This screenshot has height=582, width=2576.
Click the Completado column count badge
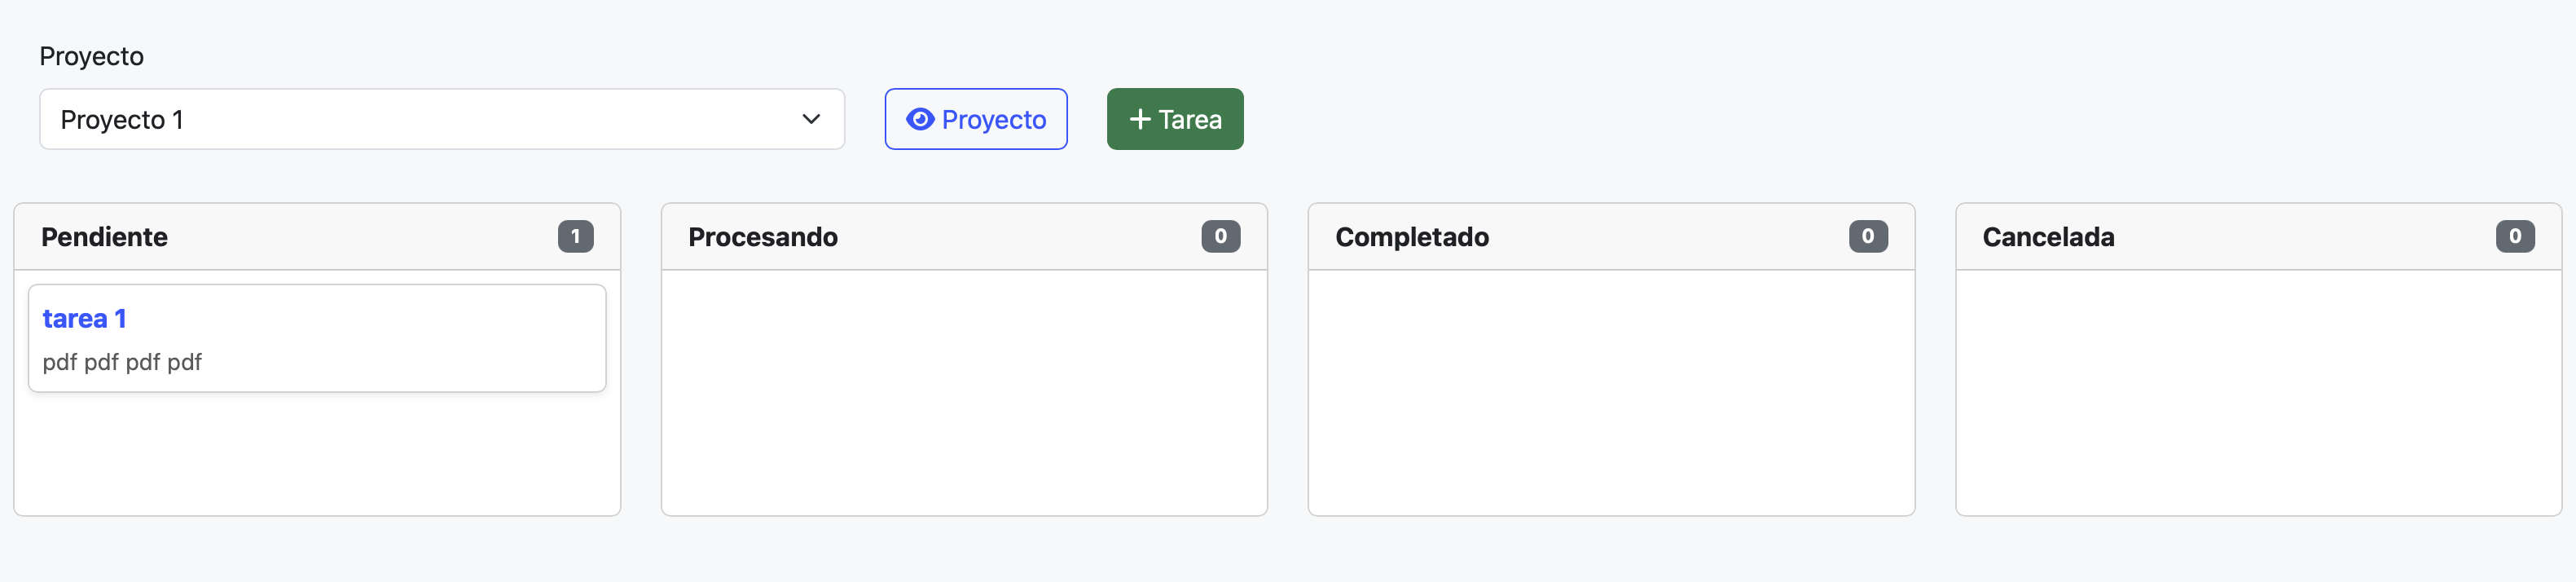(1867, 236)
